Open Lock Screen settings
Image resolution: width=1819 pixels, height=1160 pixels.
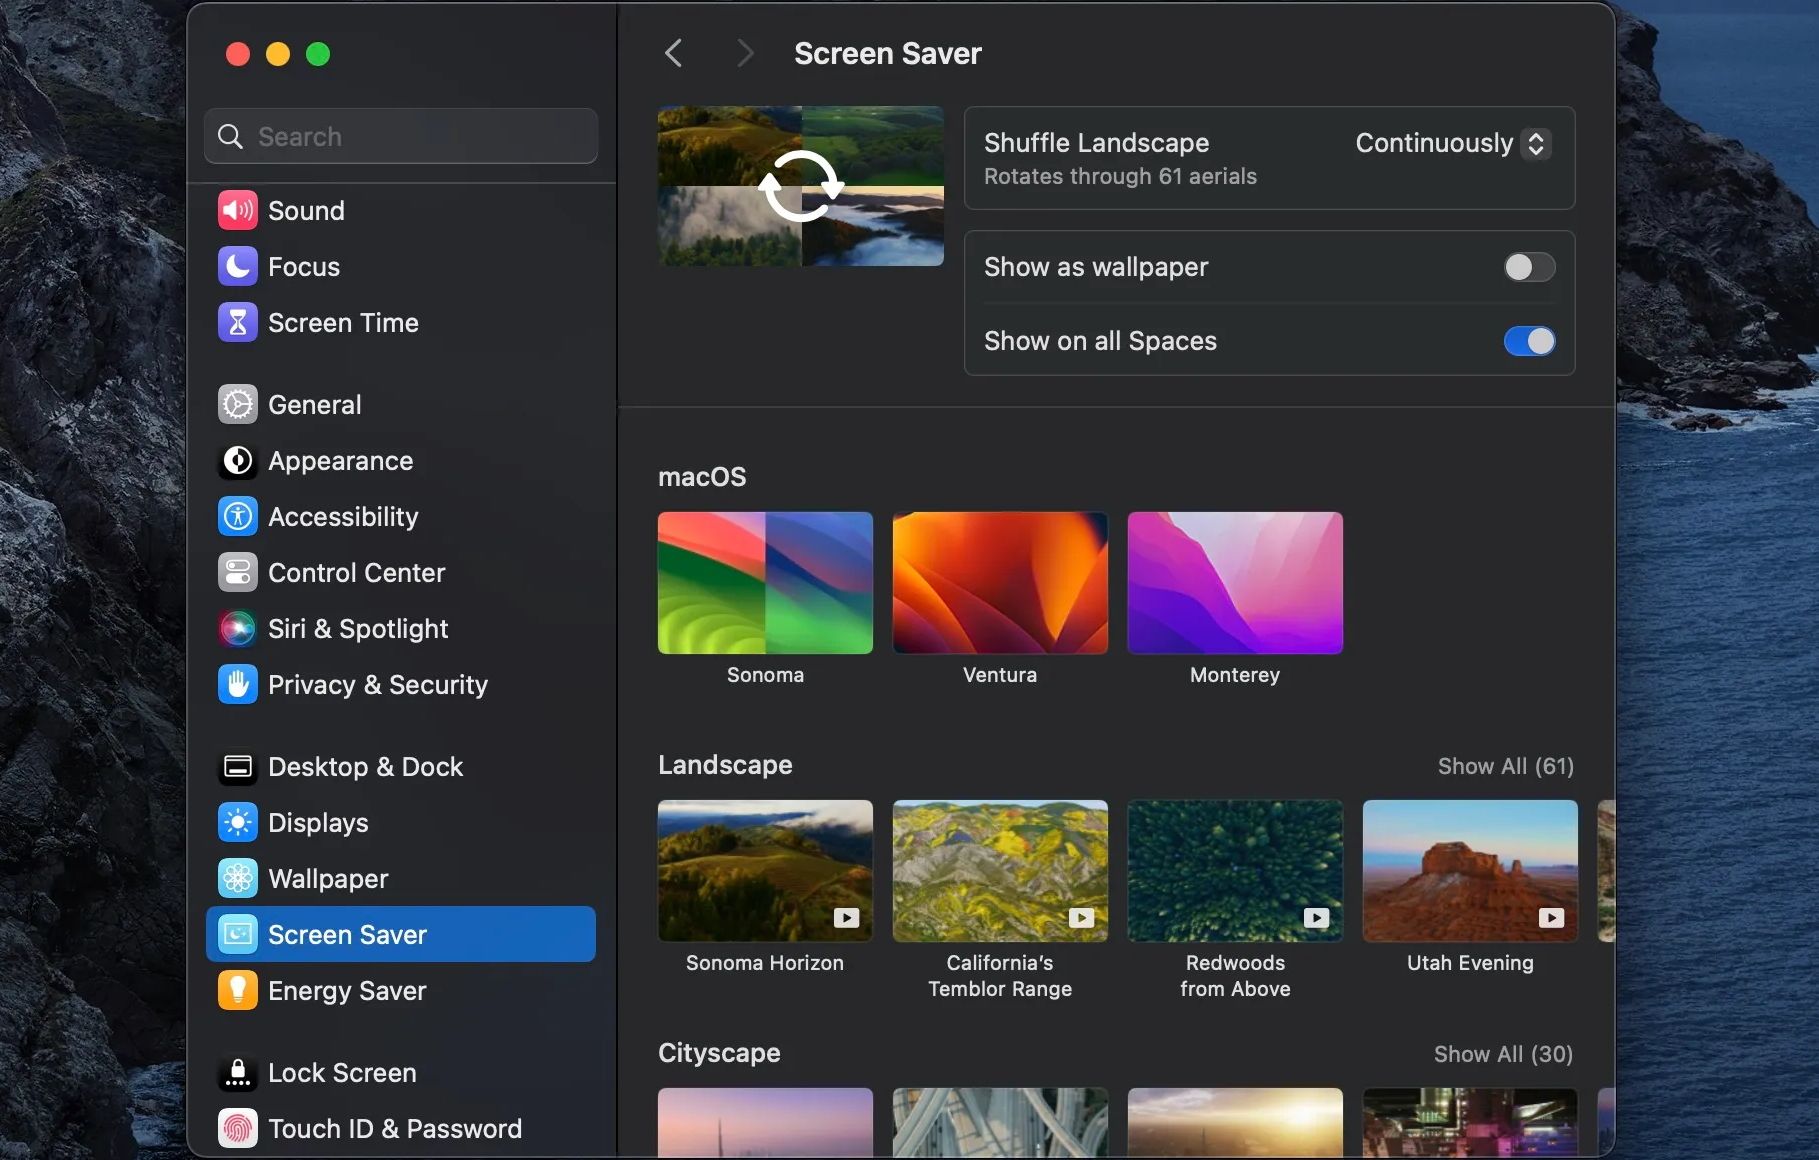pos(341,1072)
